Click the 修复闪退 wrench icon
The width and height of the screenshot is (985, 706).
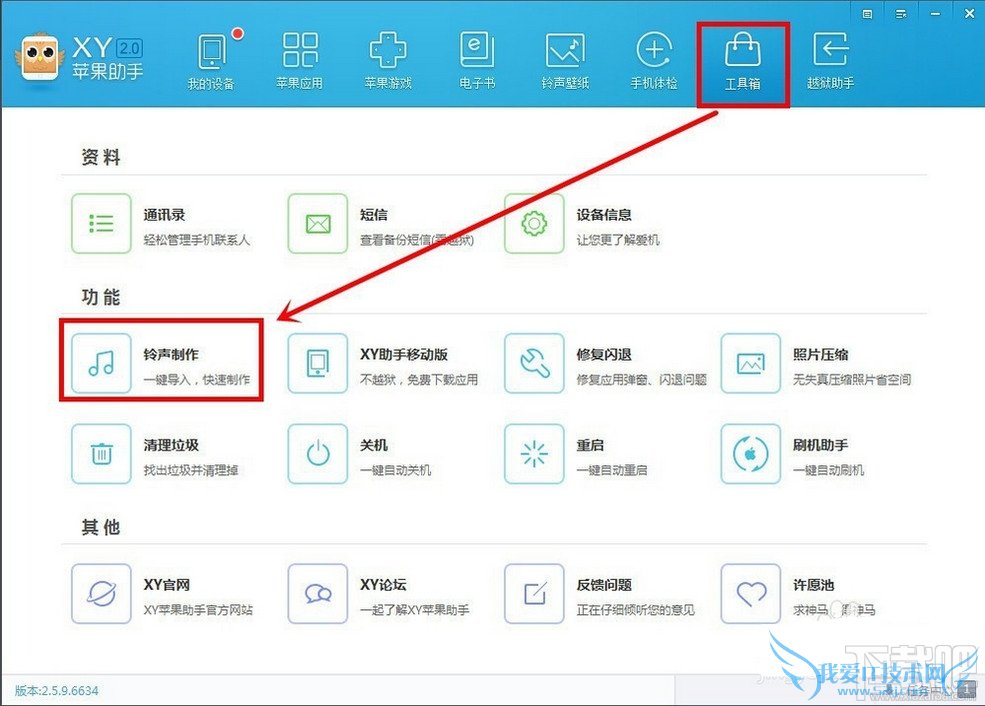click(535, 363)
